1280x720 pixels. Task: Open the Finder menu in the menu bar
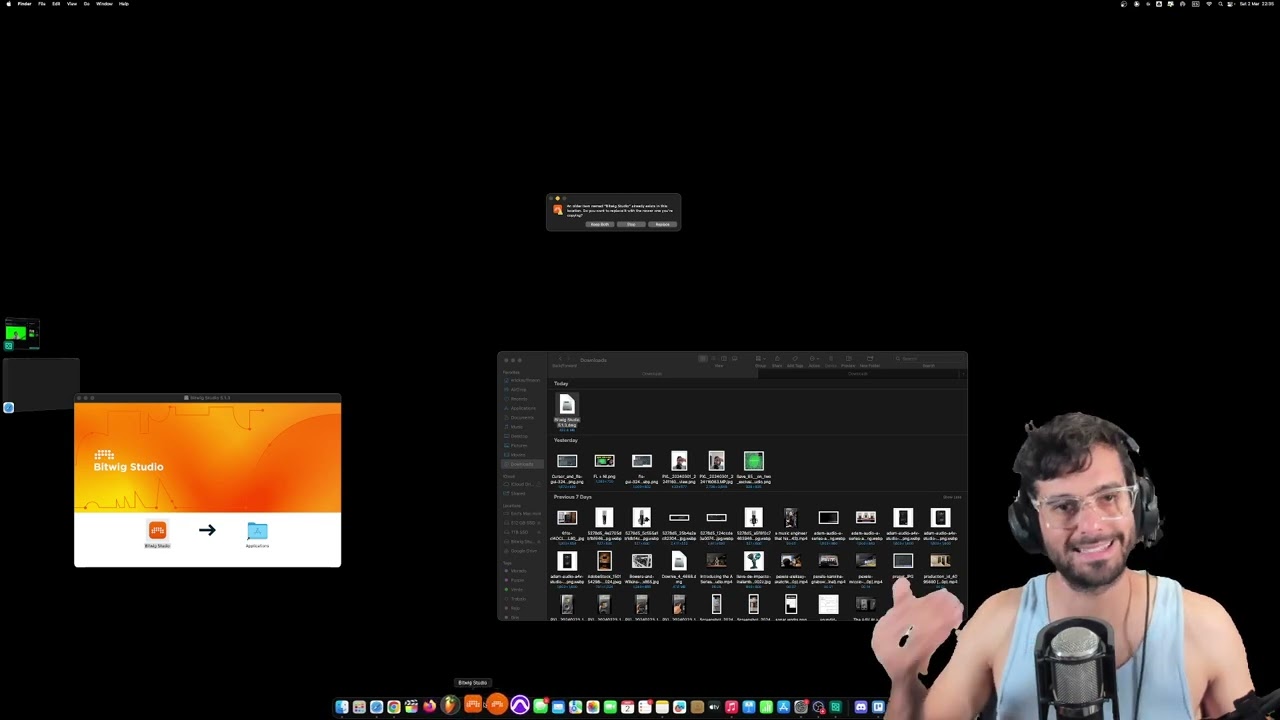click(24, 4)
